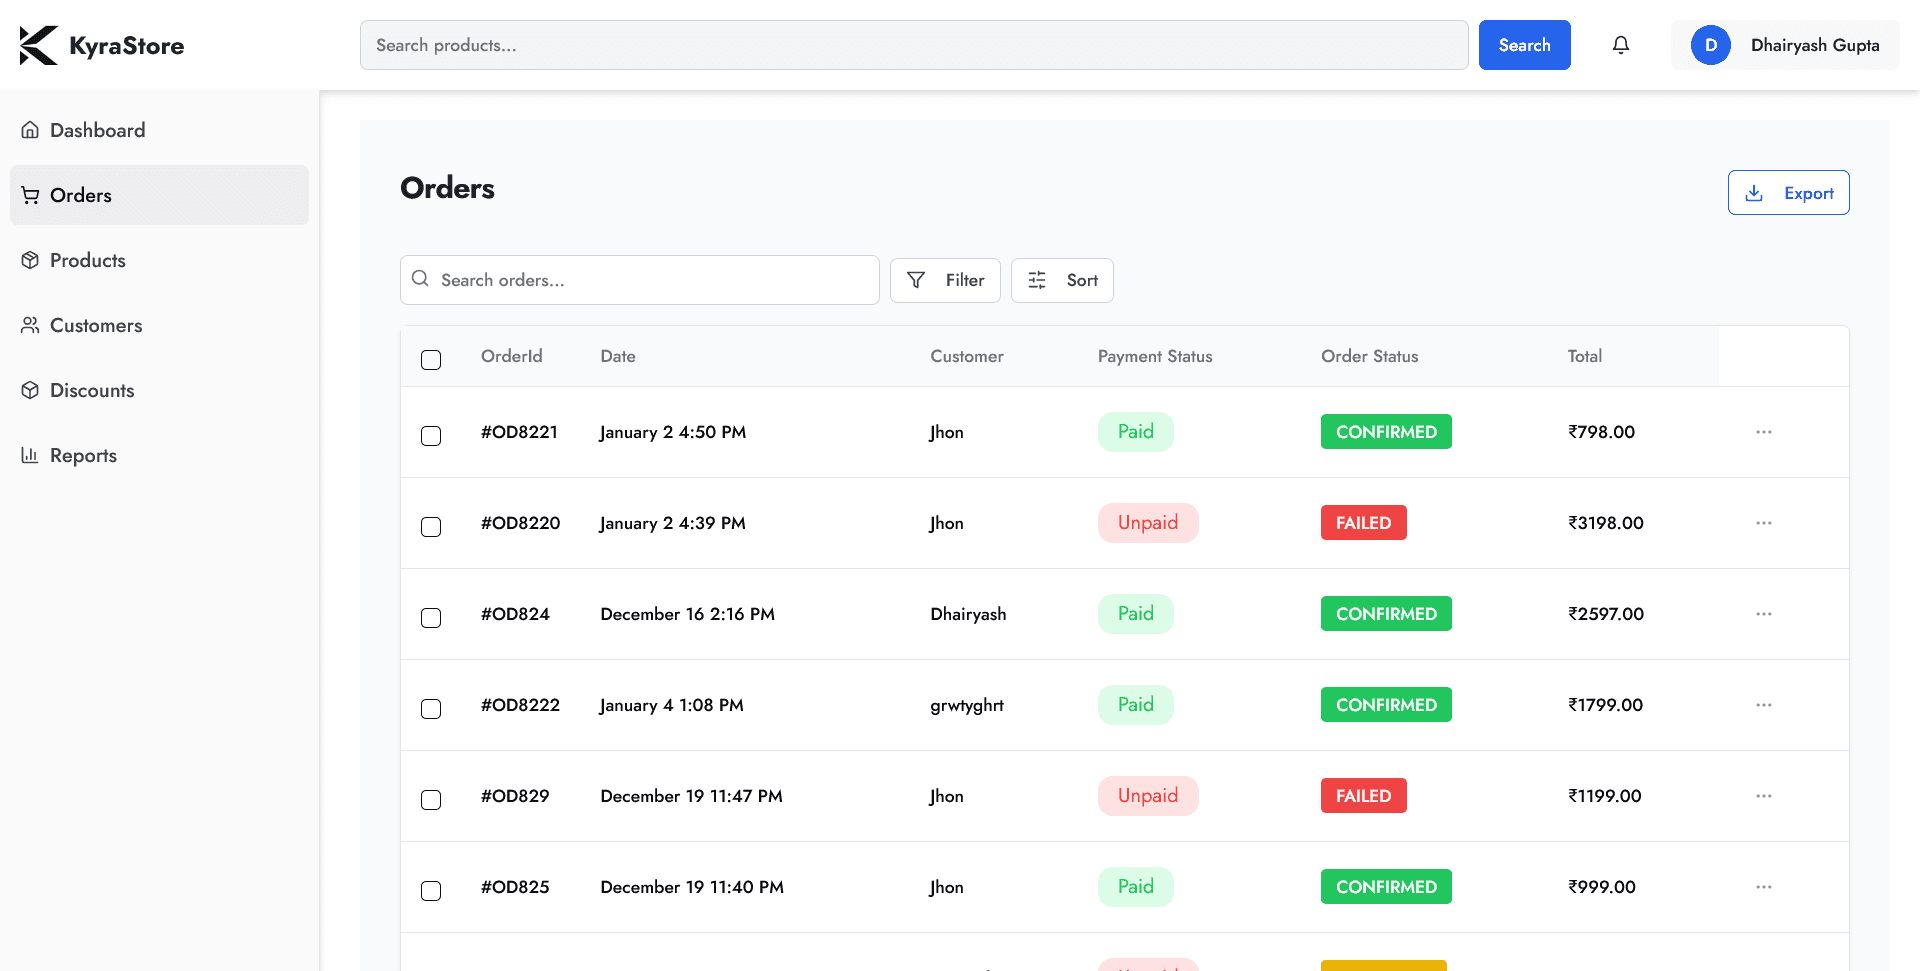Click the Customers people icon in sidebar
Image resolution: width=1920 pixels, height=971 pixels.
[x=30, y=325]
